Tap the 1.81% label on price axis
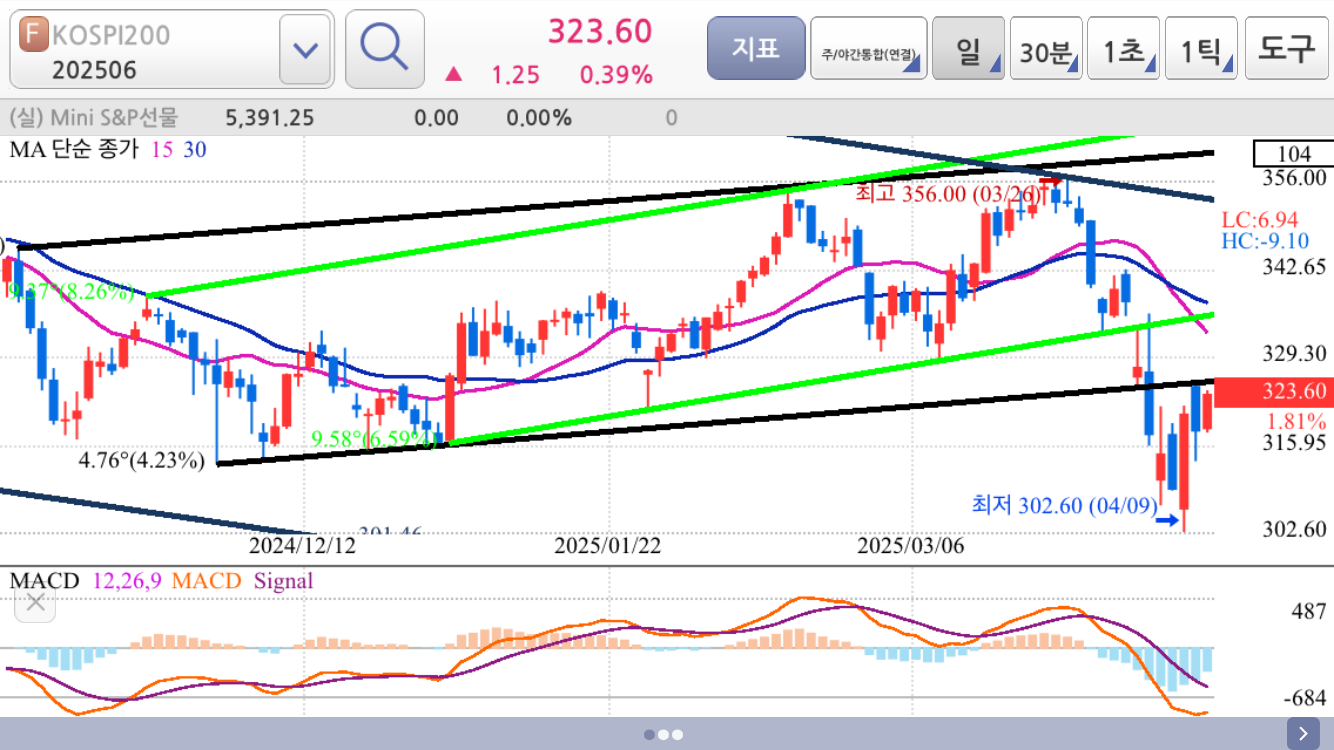This screenshot has height=750, width=1334. click(x=1296, y=420)
